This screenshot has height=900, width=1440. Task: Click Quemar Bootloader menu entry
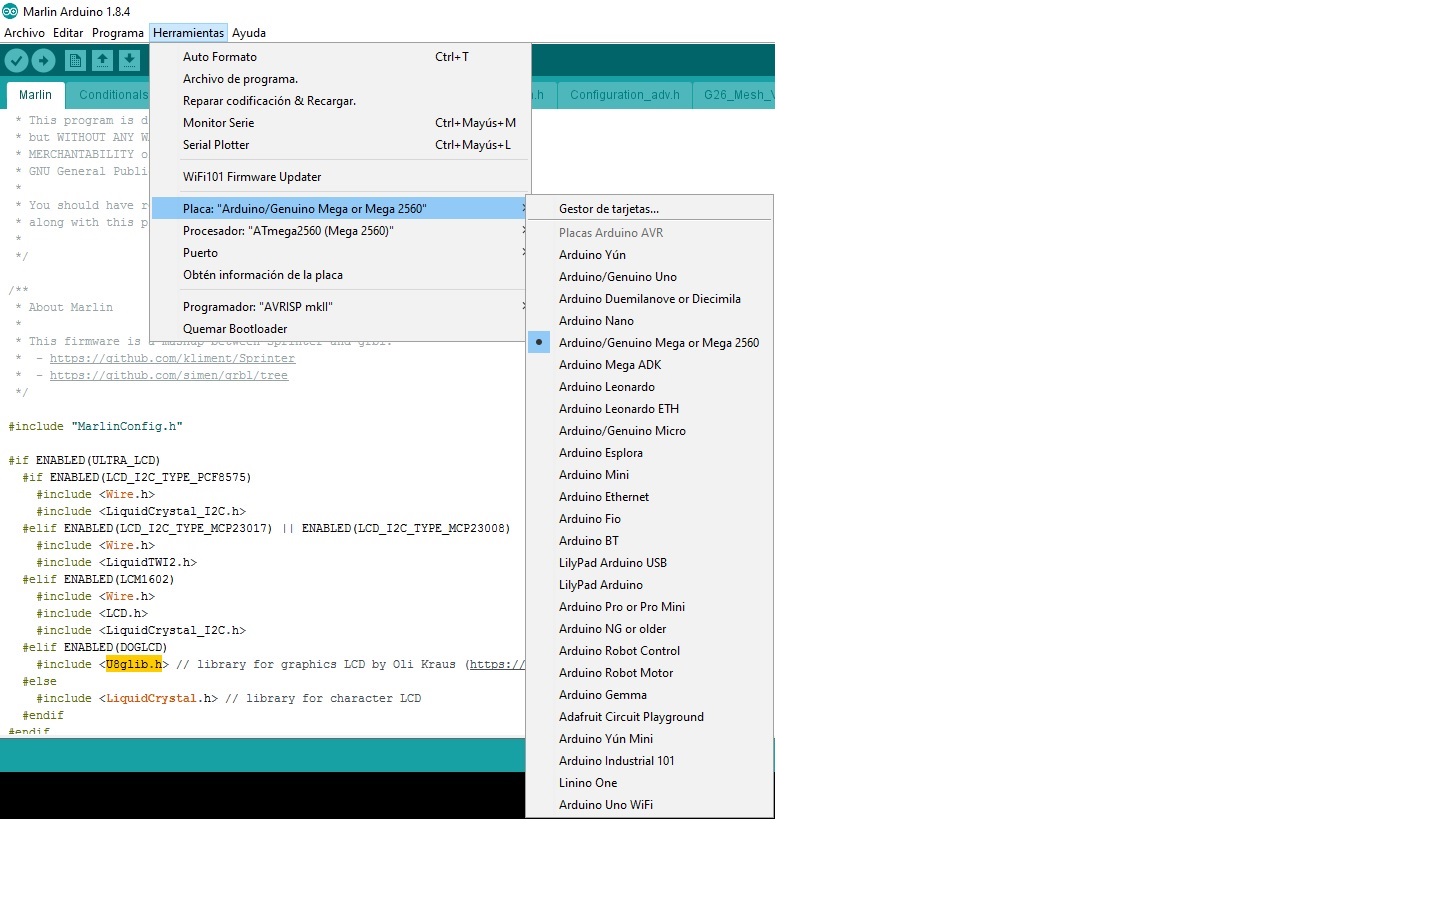pyautogui.click(x=235, y=329)
